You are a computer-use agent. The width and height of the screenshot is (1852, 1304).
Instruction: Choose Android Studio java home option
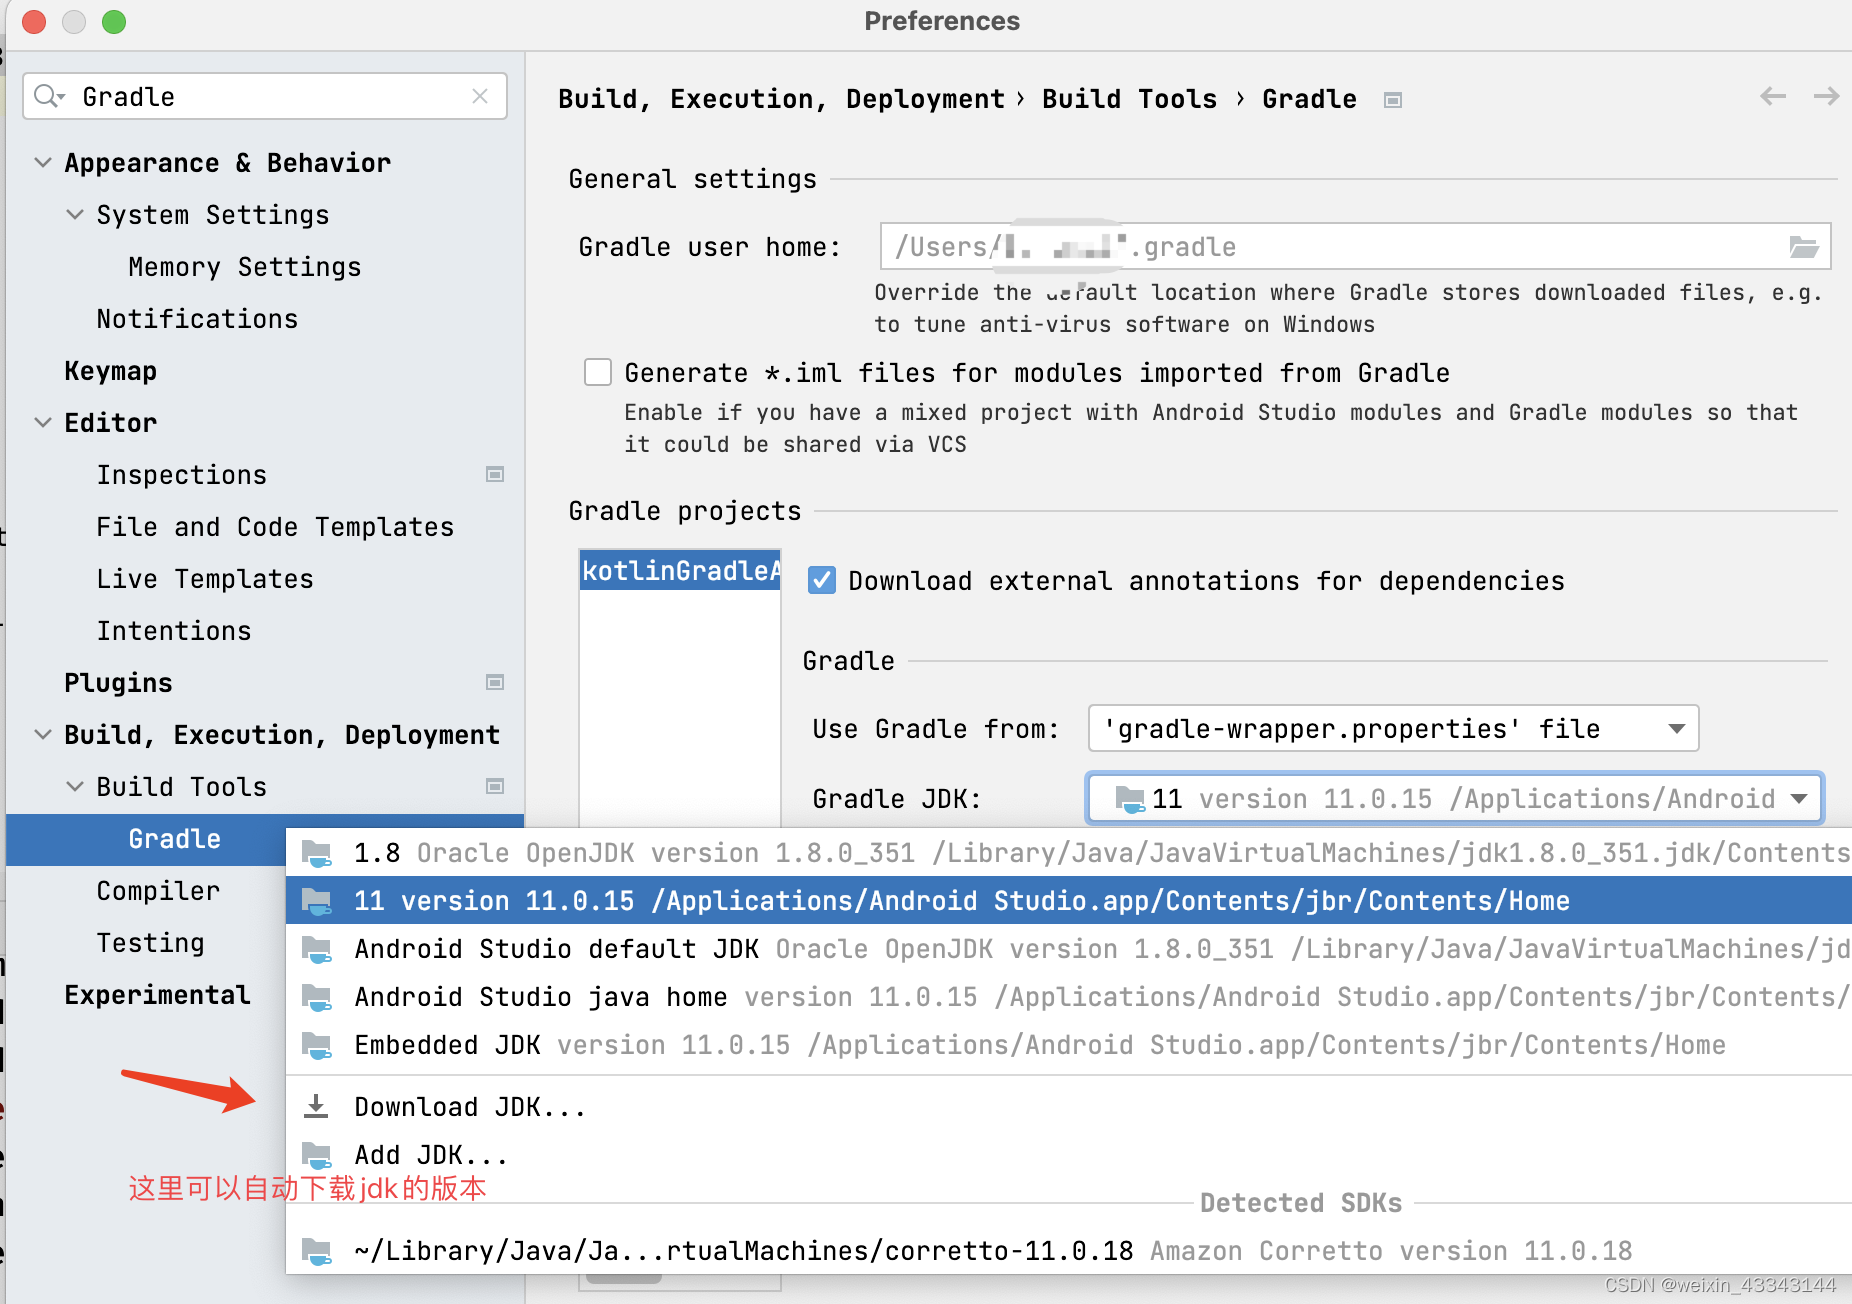[1069, 997]
